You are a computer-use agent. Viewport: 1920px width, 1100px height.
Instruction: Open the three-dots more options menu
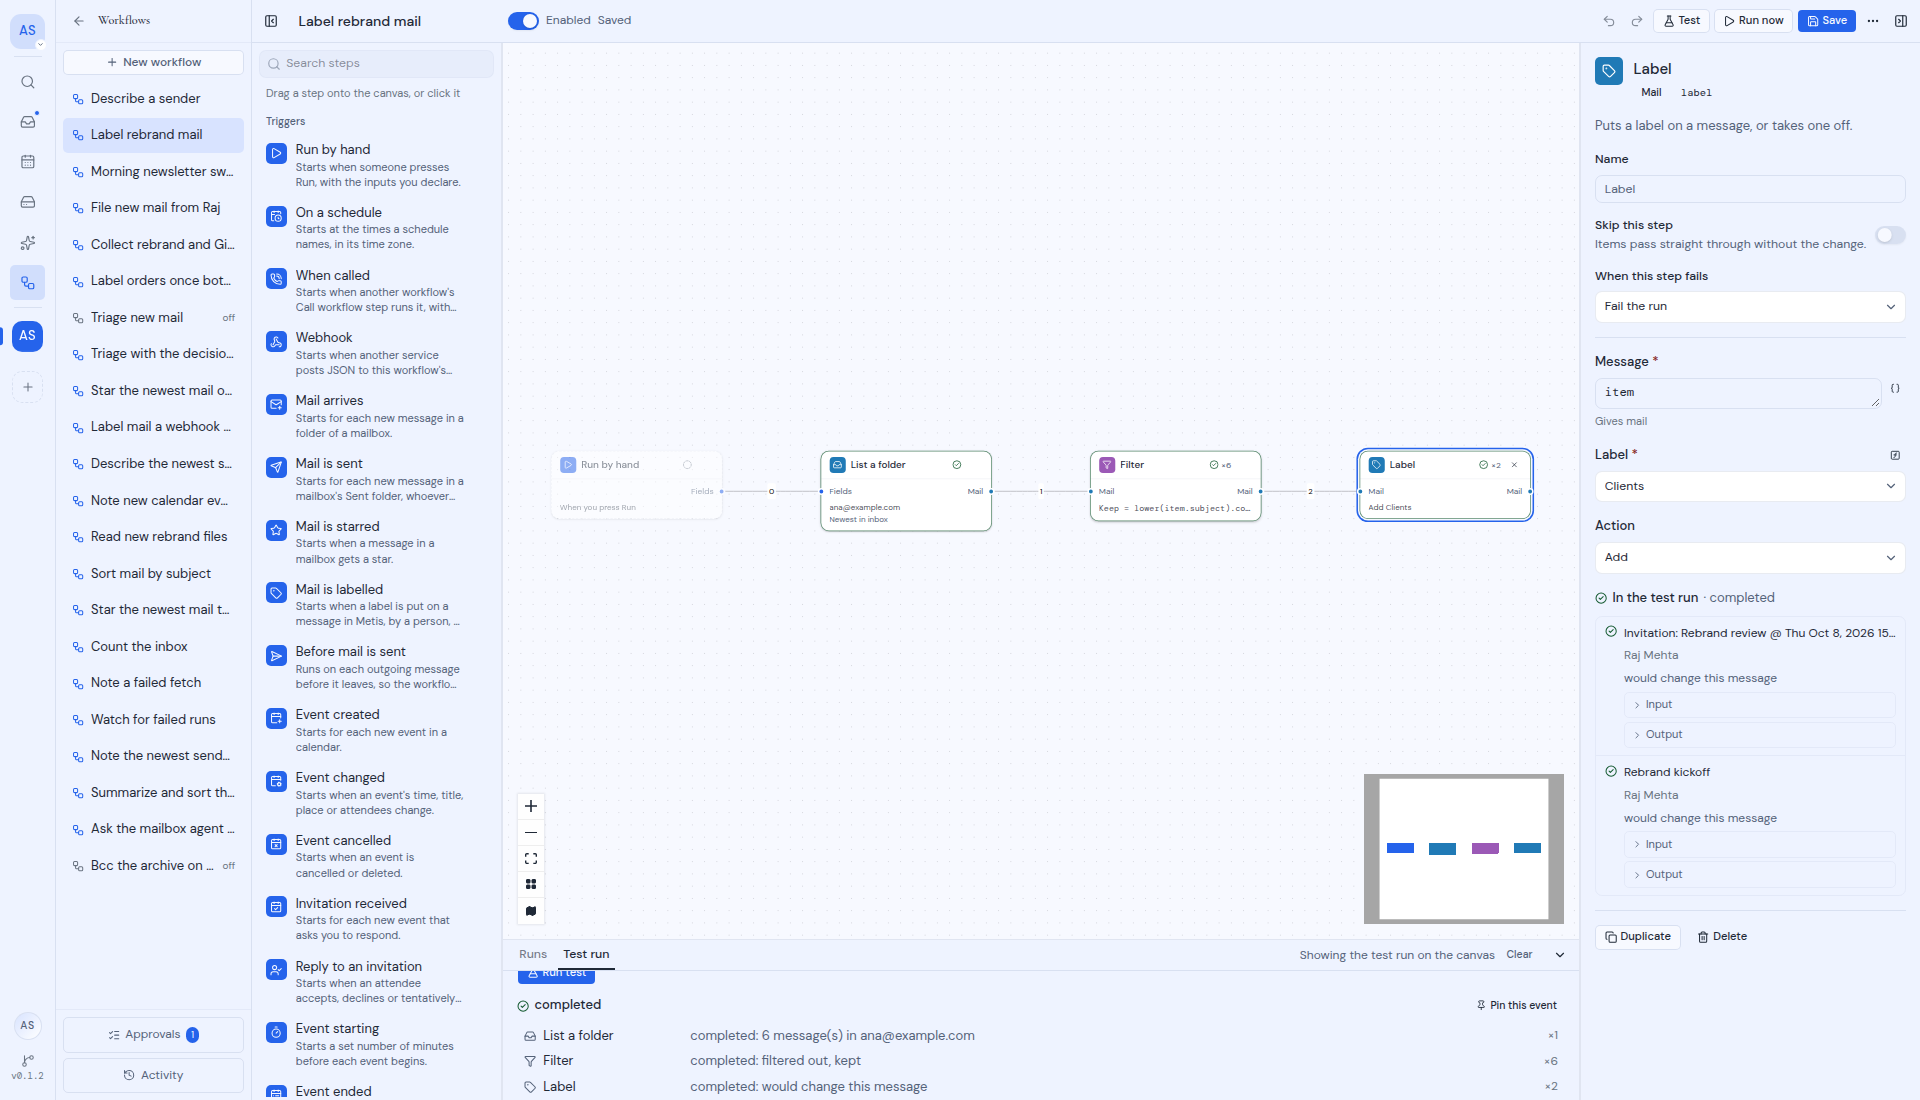pos(1873,21)
